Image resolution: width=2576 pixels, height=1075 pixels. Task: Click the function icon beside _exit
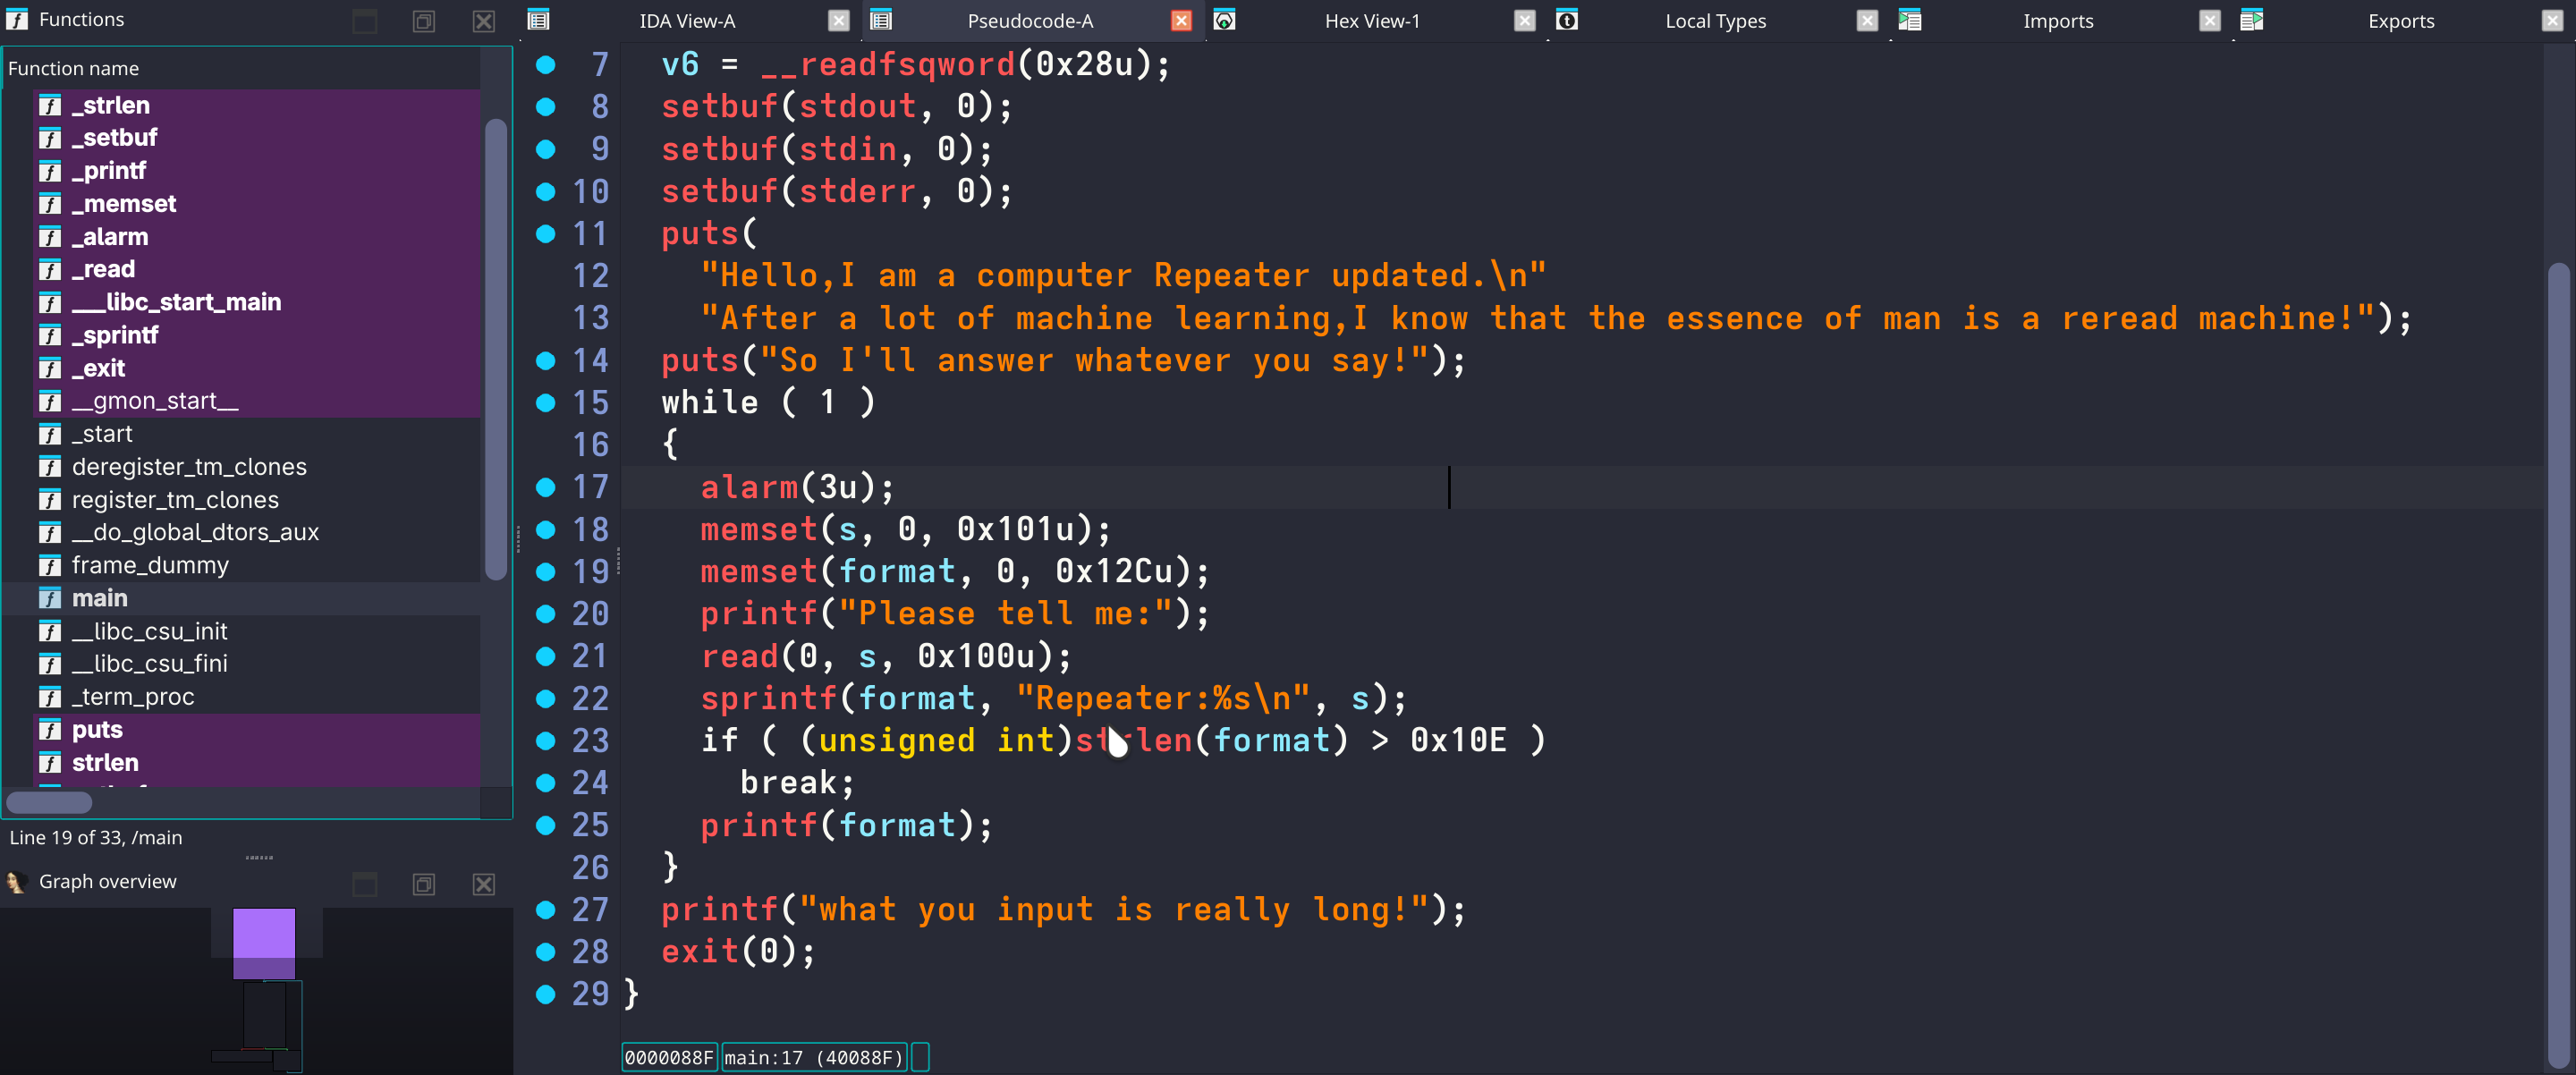(x=50, y=368)
